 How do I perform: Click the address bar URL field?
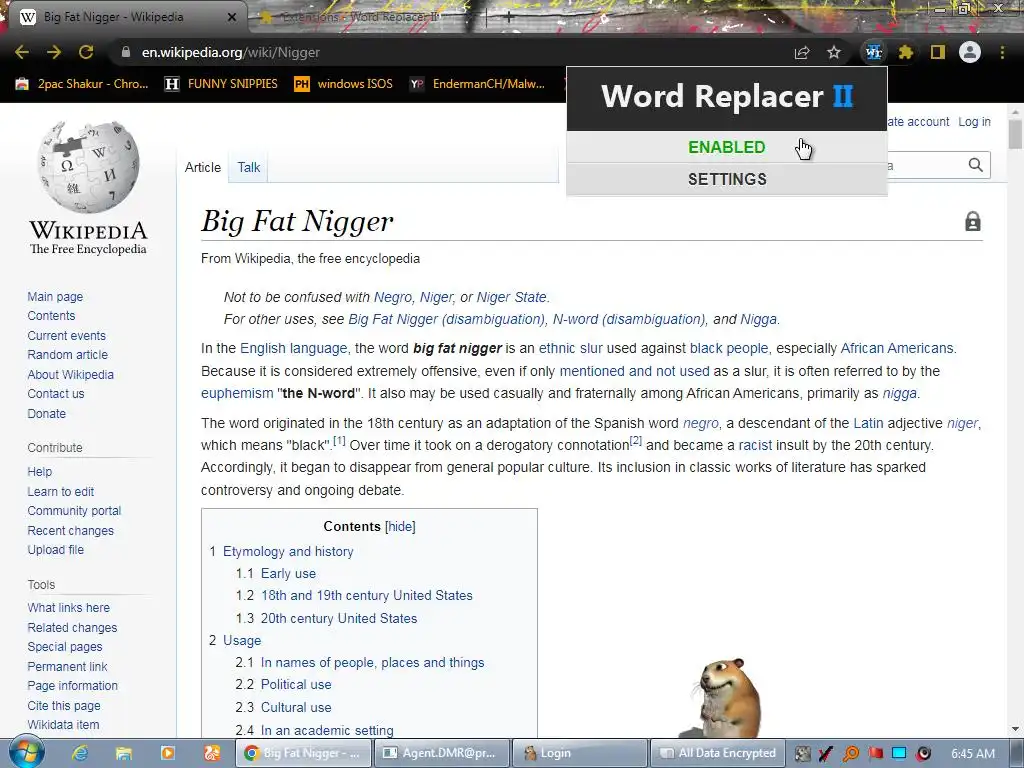[451, 52]
